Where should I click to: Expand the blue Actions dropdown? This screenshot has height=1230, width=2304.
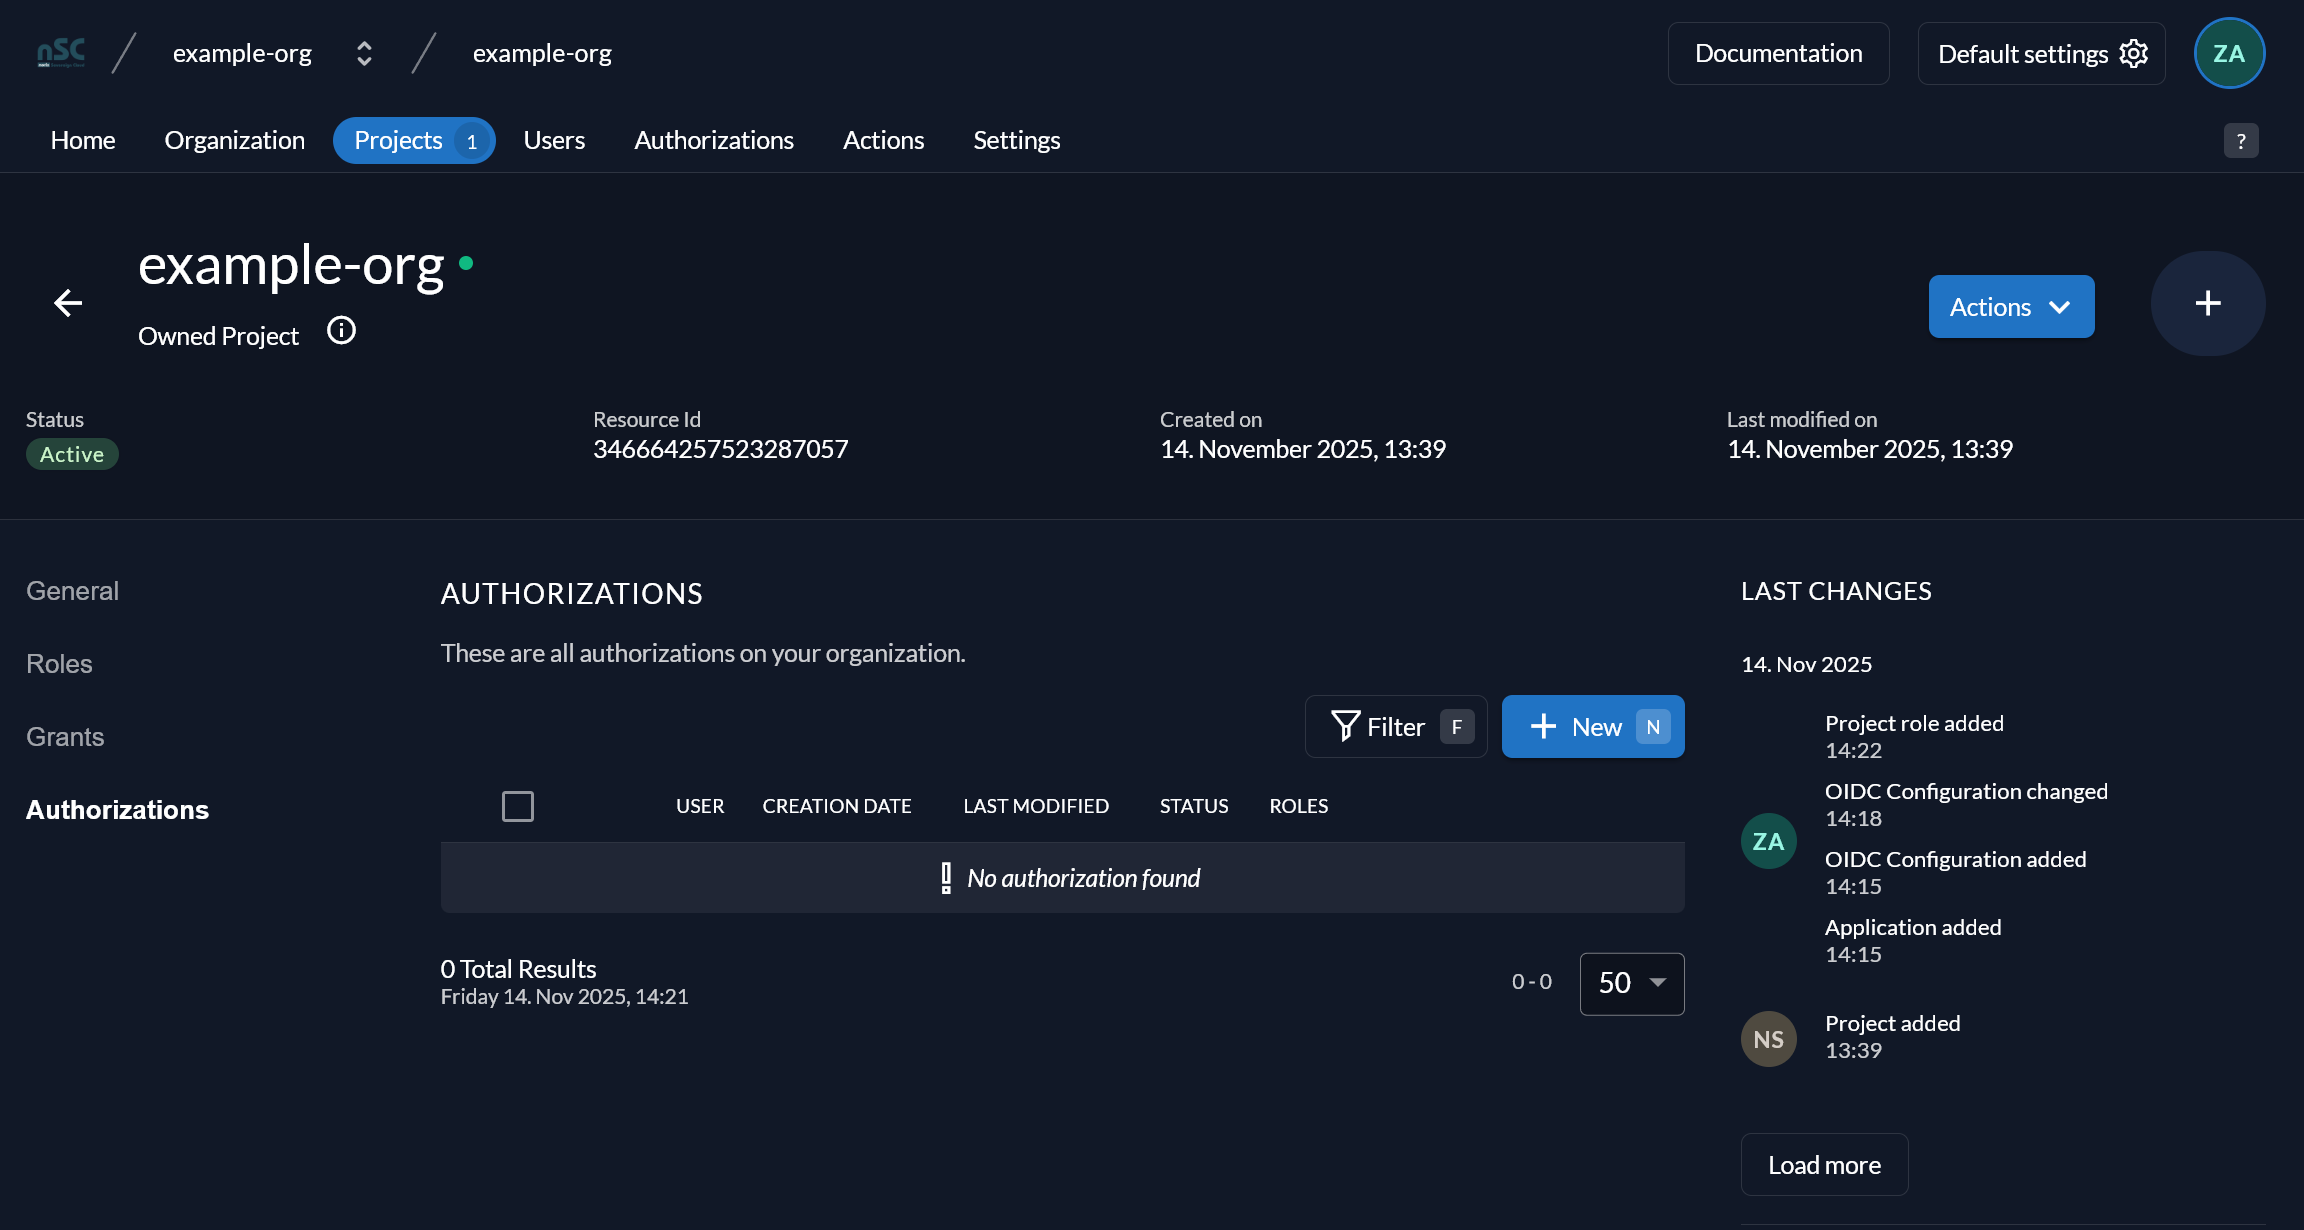tap(2011, 306)
